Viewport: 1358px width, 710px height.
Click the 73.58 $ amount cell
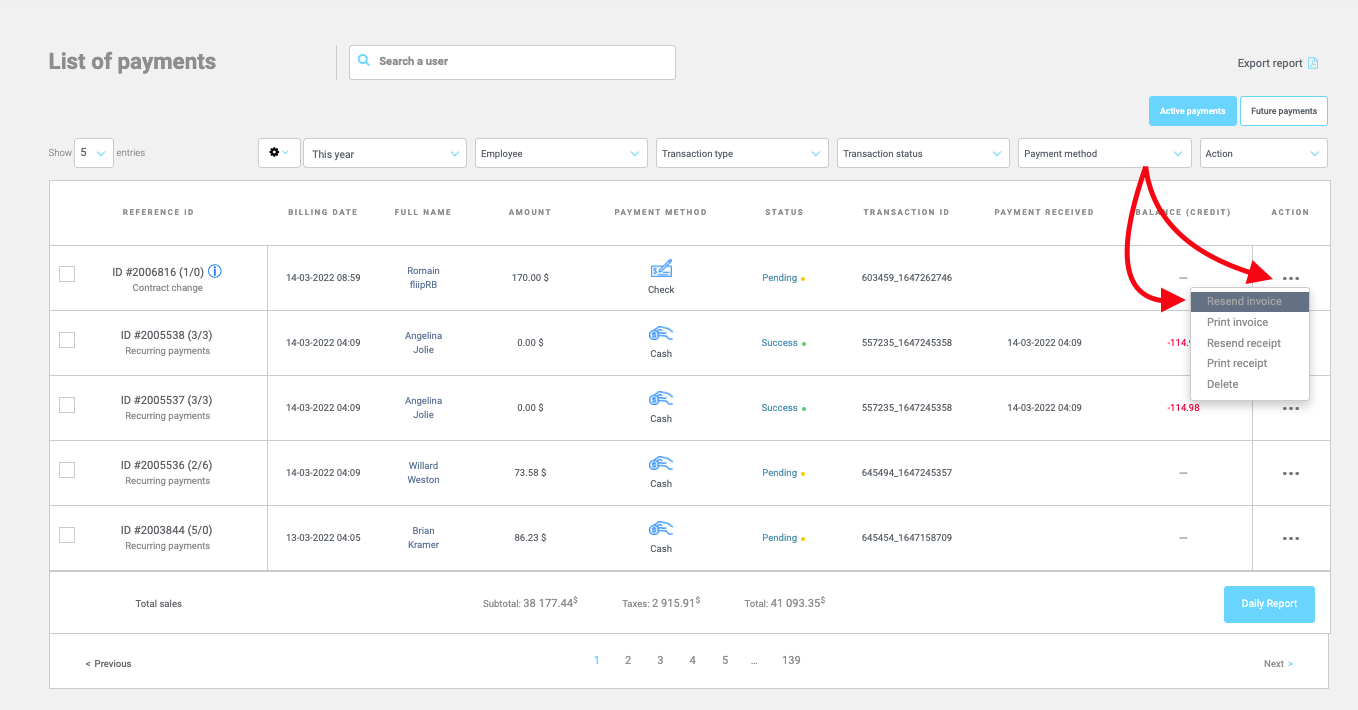[529, 473]
